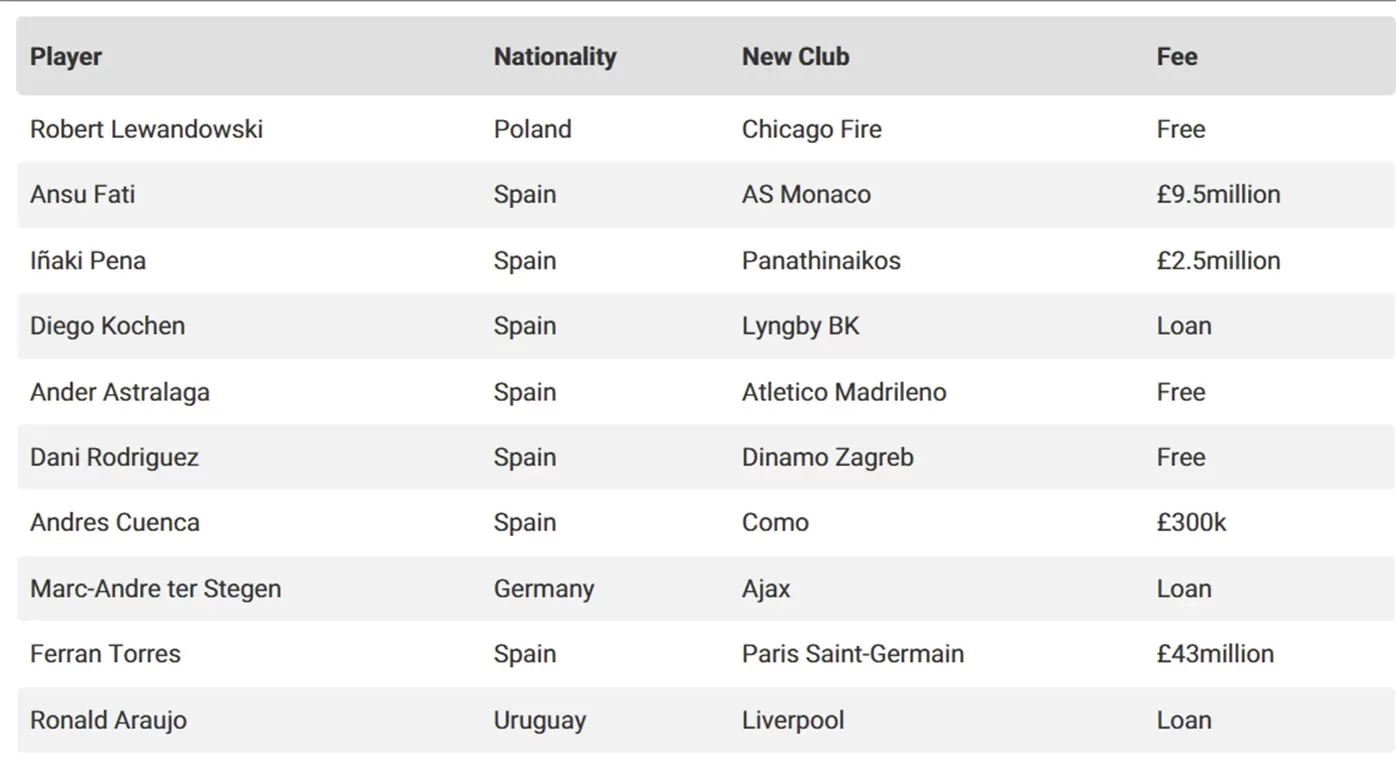
Task: Click the £300k fee for Andres Cuenca
Action: (1191, 522)
